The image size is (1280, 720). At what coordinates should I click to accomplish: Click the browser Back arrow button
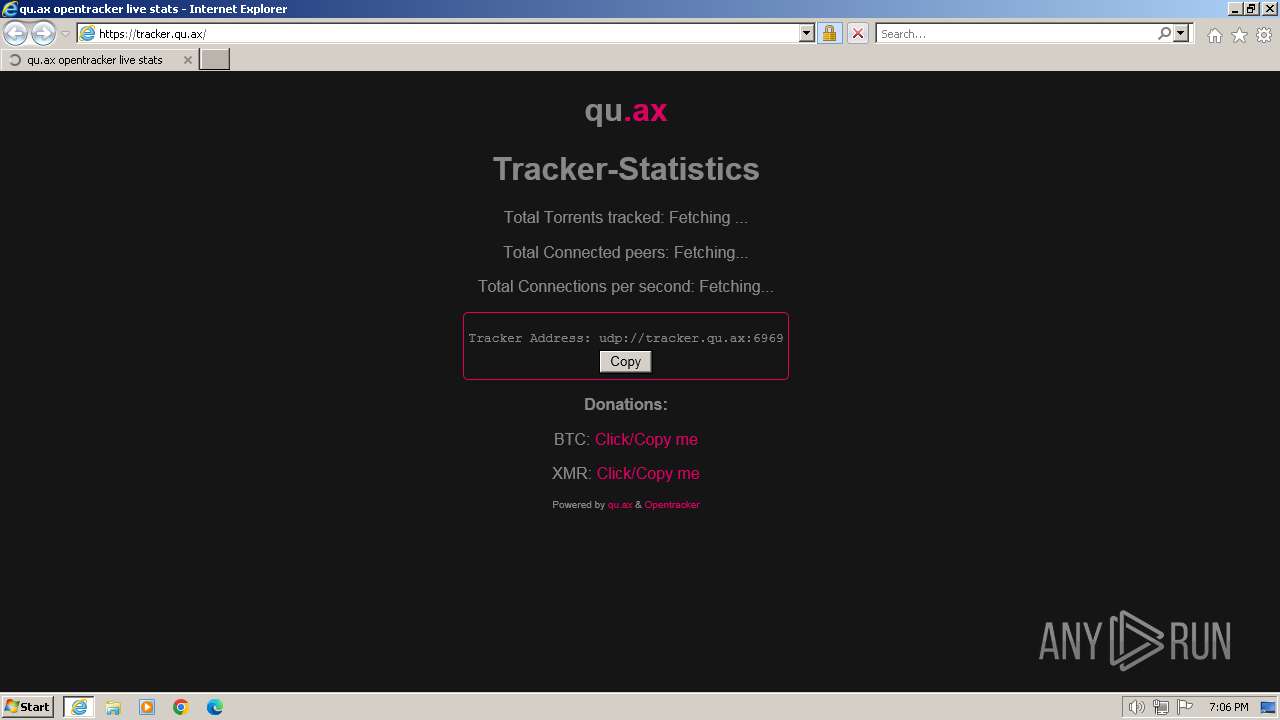point(16,33)
